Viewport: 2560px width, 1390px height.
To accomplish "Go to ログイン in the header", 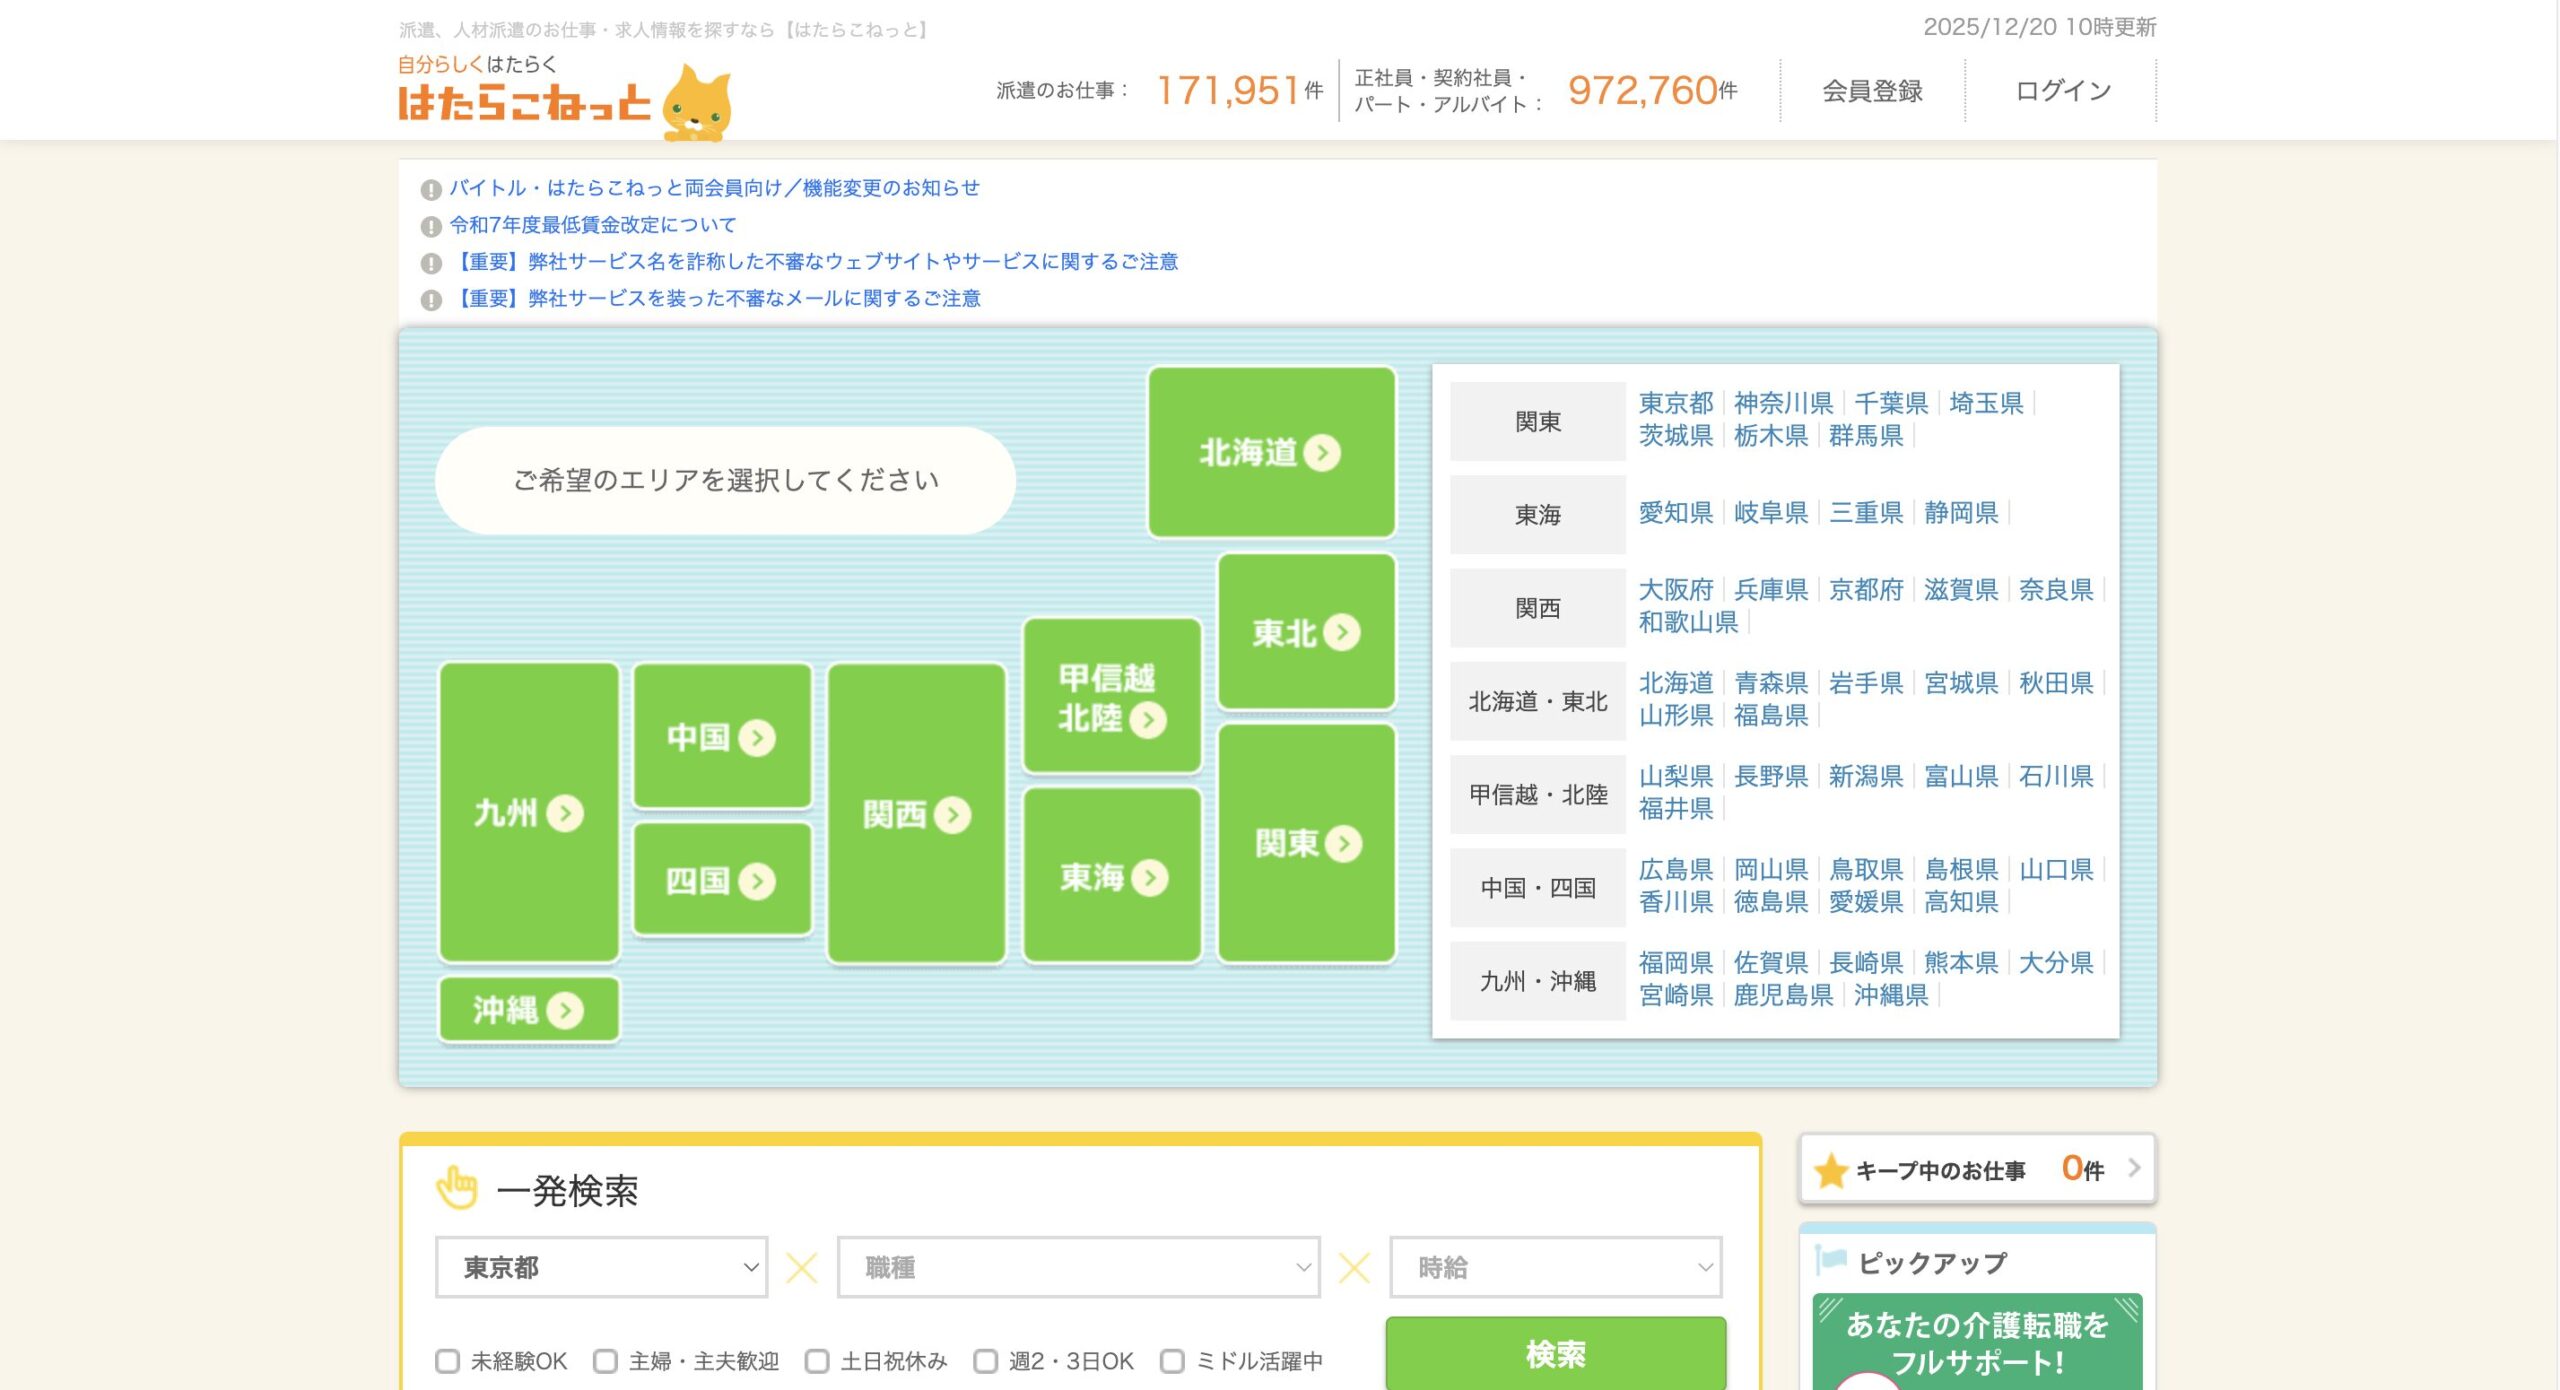I will [x=2062, y=91].
